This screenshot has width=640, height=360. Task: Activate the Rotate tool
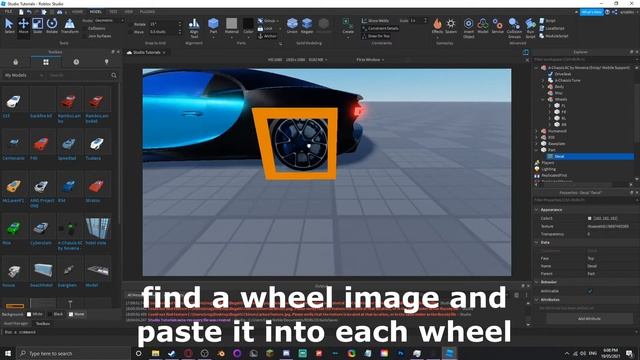tap(52, 26)
